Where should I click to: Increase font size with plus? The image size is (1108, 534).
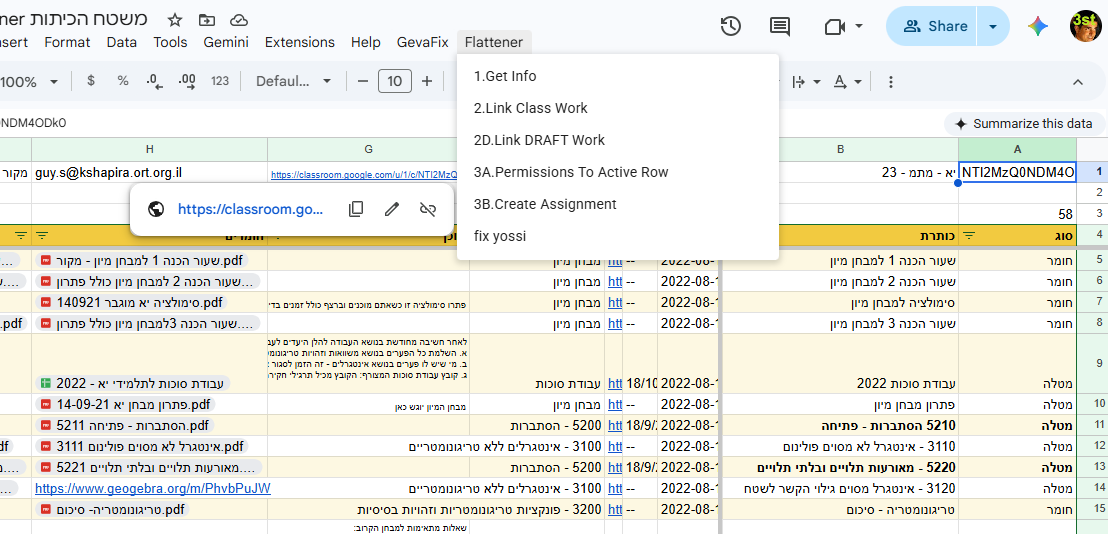(x=427, y=81)
